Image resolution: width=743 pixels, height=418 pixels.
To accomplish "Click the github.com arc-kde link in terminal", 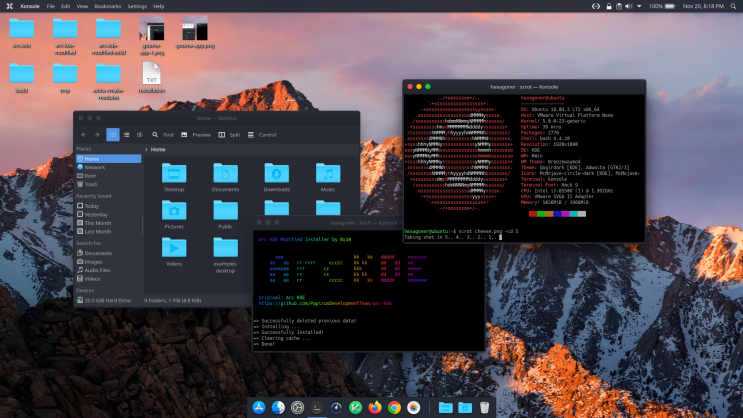I will (x=325, y=303).
